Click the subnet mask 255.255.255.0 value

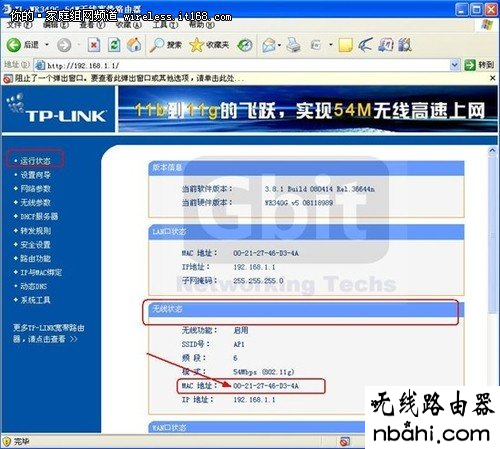click(258, 281)
